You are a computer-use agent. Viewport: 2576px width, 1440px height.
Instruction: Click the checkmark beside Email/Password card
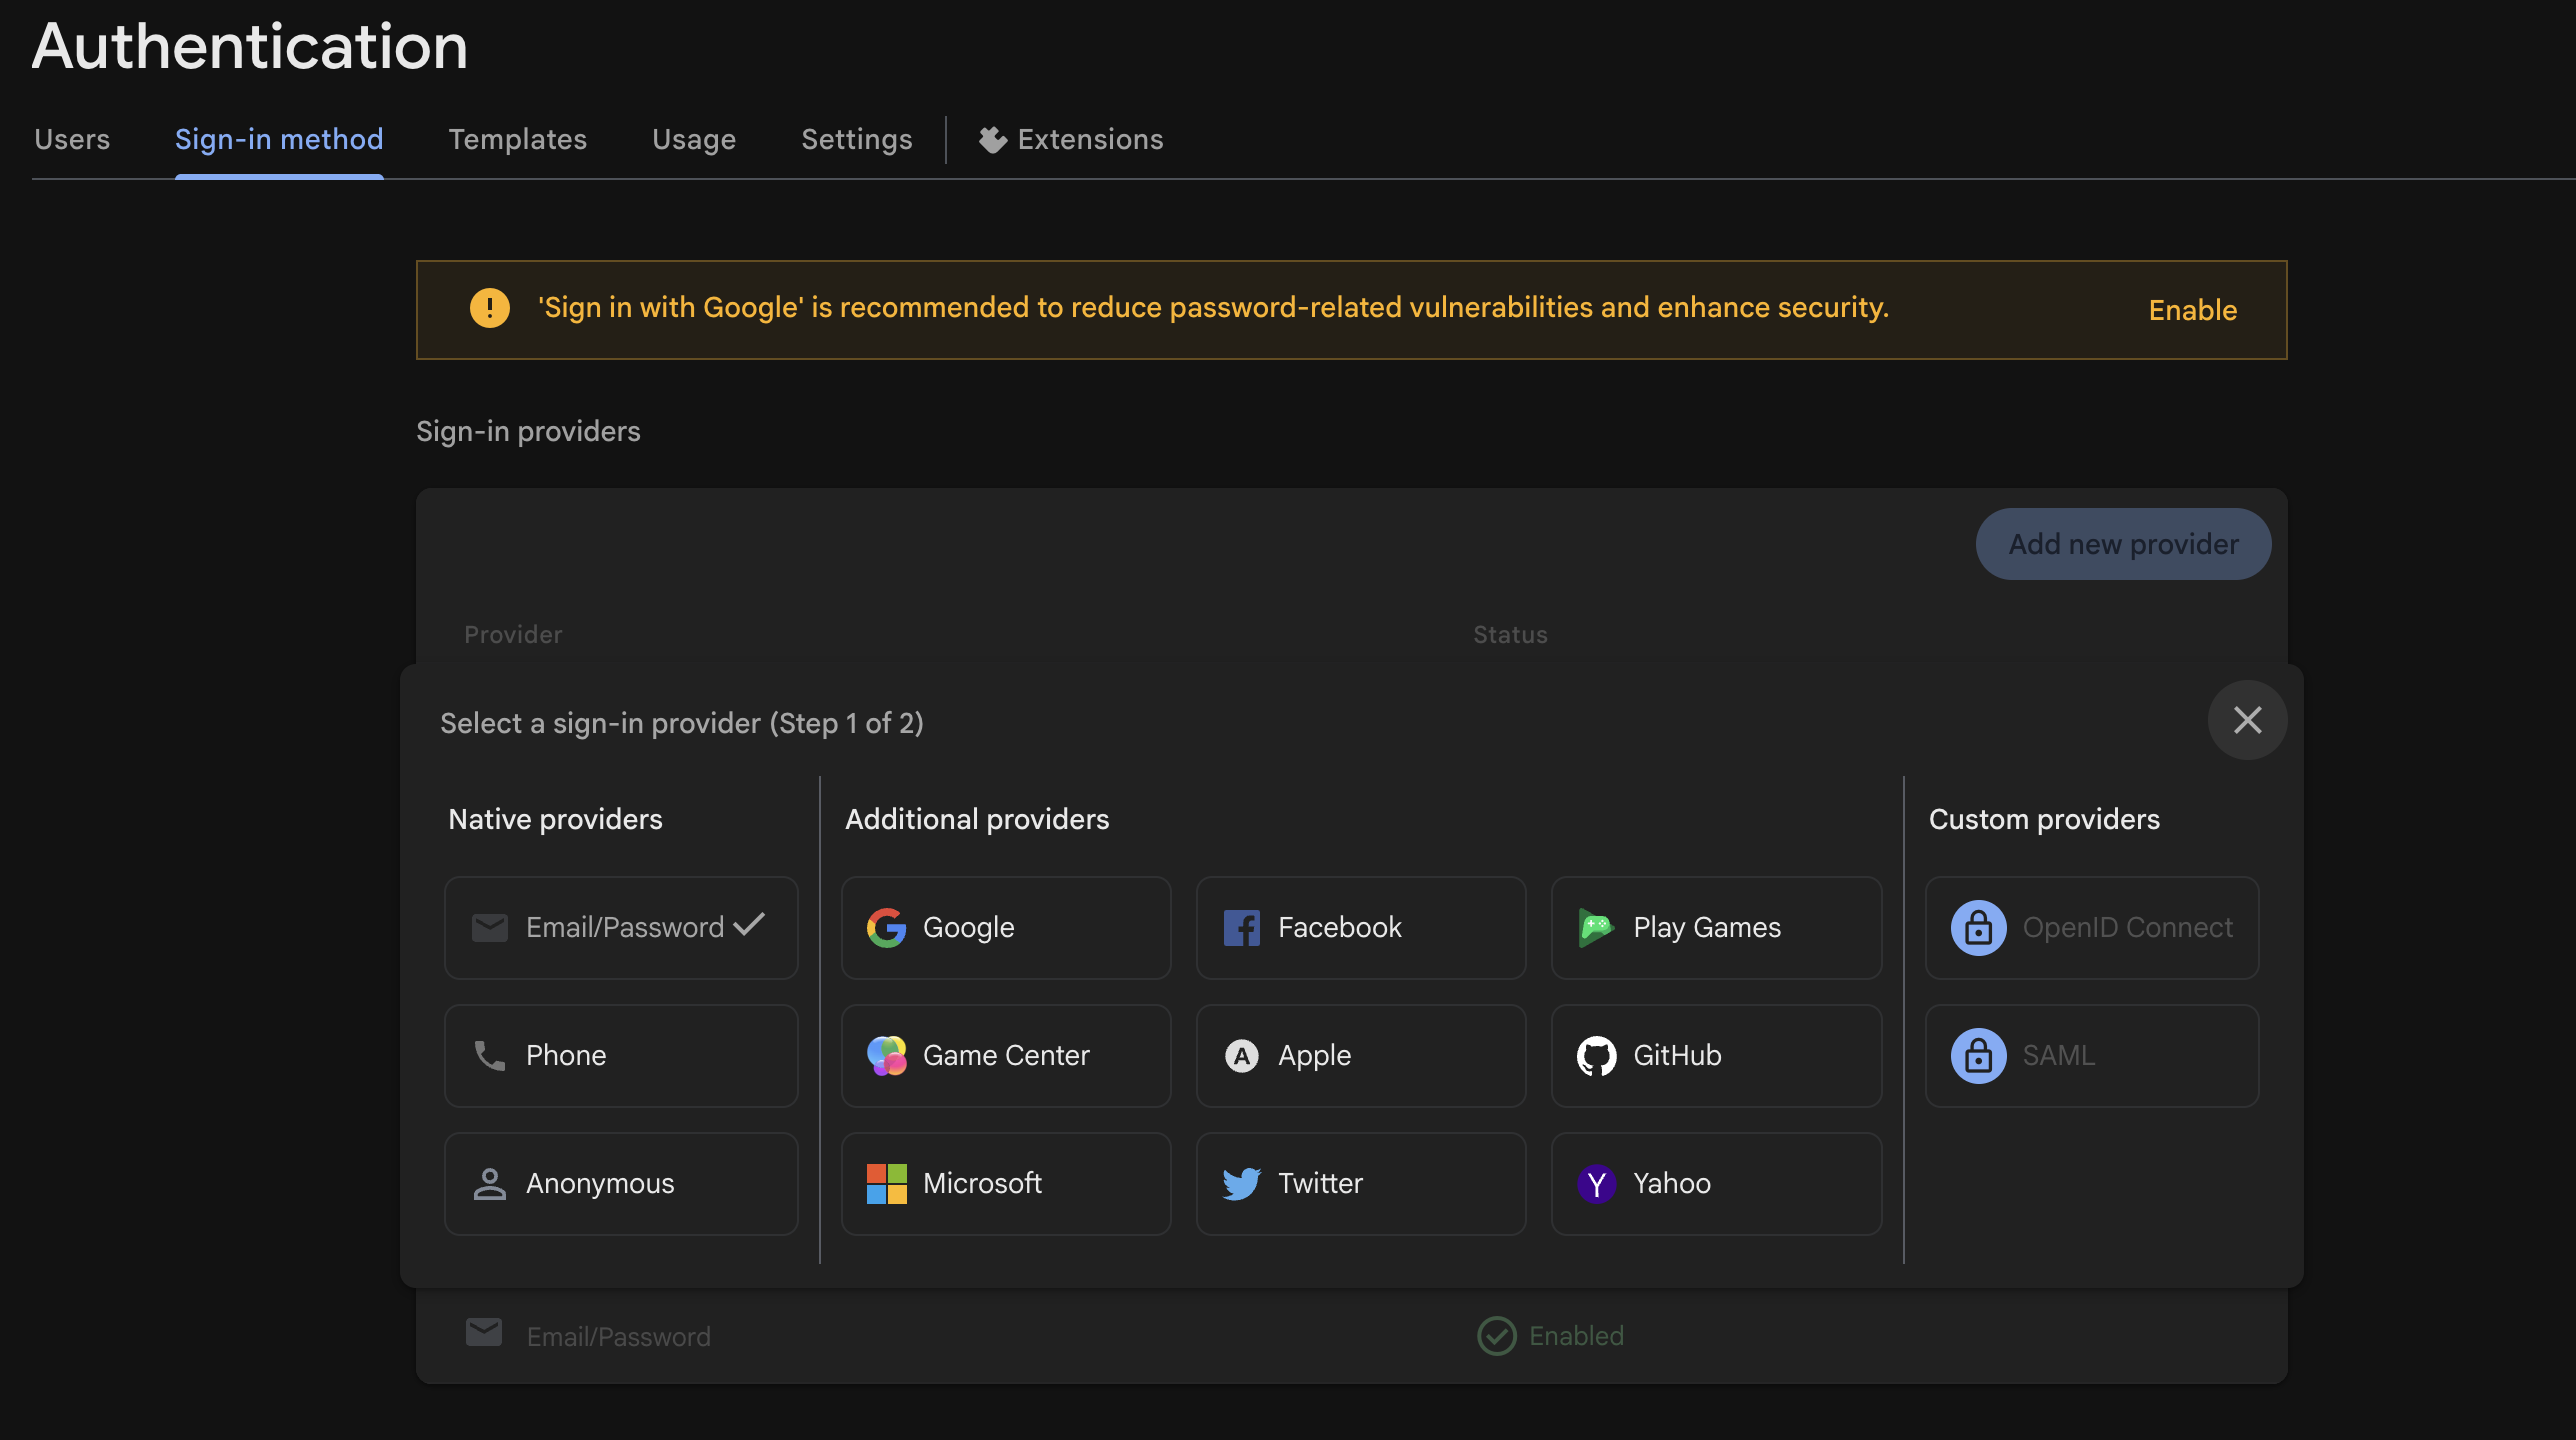[x=748, y=924]
